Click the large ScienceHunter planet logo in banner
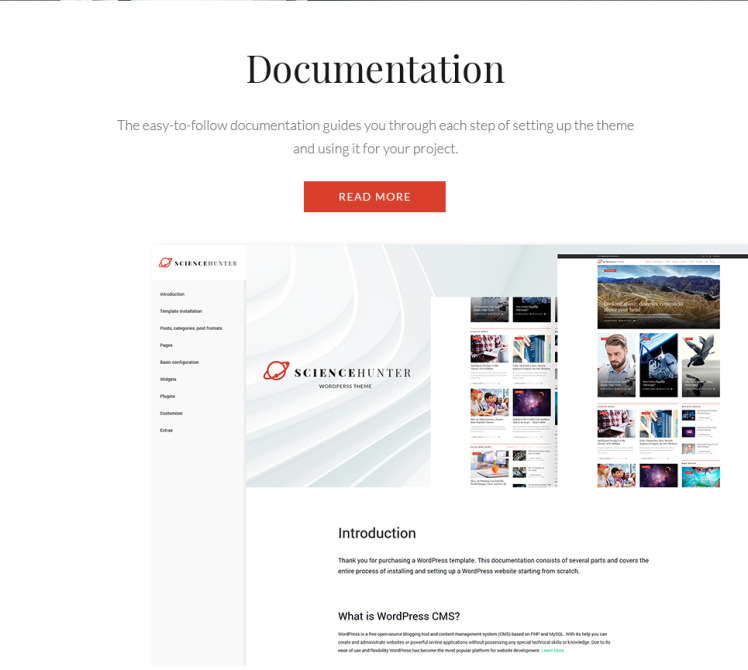Image resolution: width=748 pixels, height=670 pixels. point(276,371)
